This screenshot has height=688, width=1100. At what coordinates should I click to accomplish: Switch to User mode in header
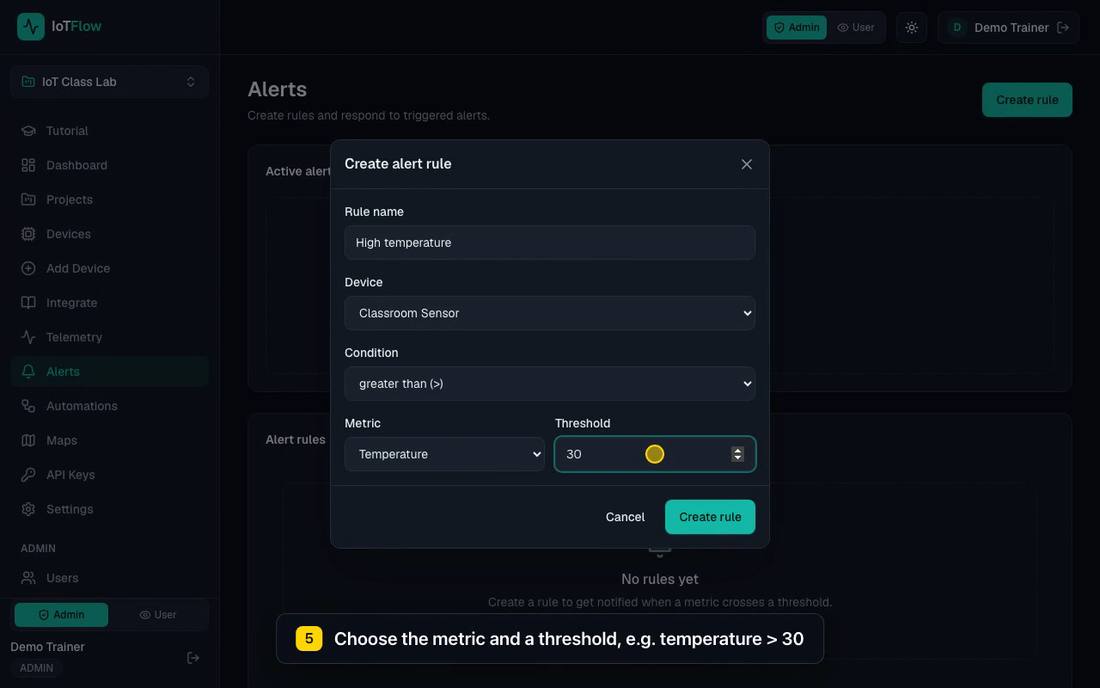pos(855,27)
